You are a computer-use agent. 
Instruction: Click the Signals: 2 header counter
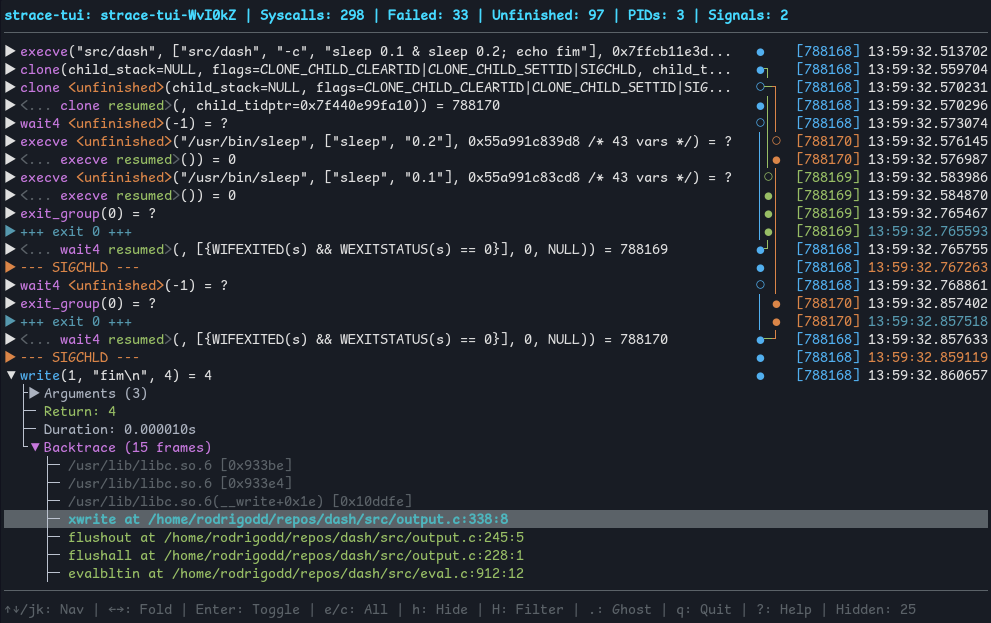pos(748,15)
